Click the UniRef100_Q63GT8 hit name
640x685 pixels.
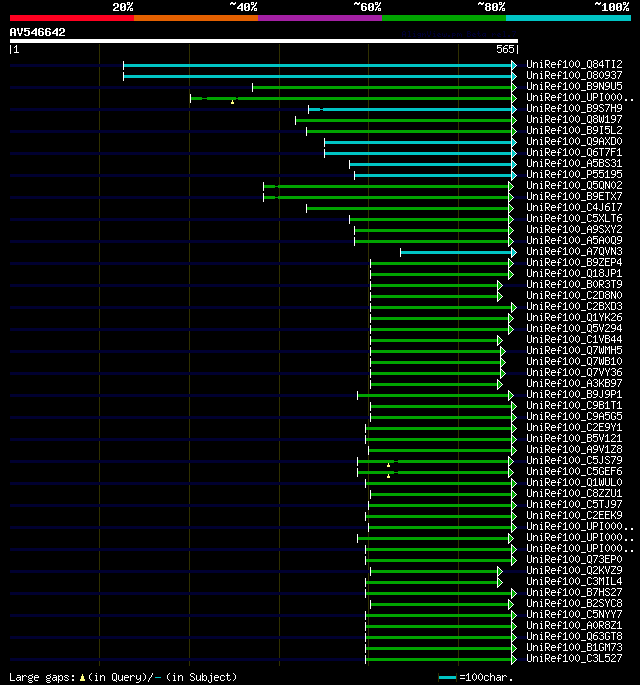pos(574,637)
